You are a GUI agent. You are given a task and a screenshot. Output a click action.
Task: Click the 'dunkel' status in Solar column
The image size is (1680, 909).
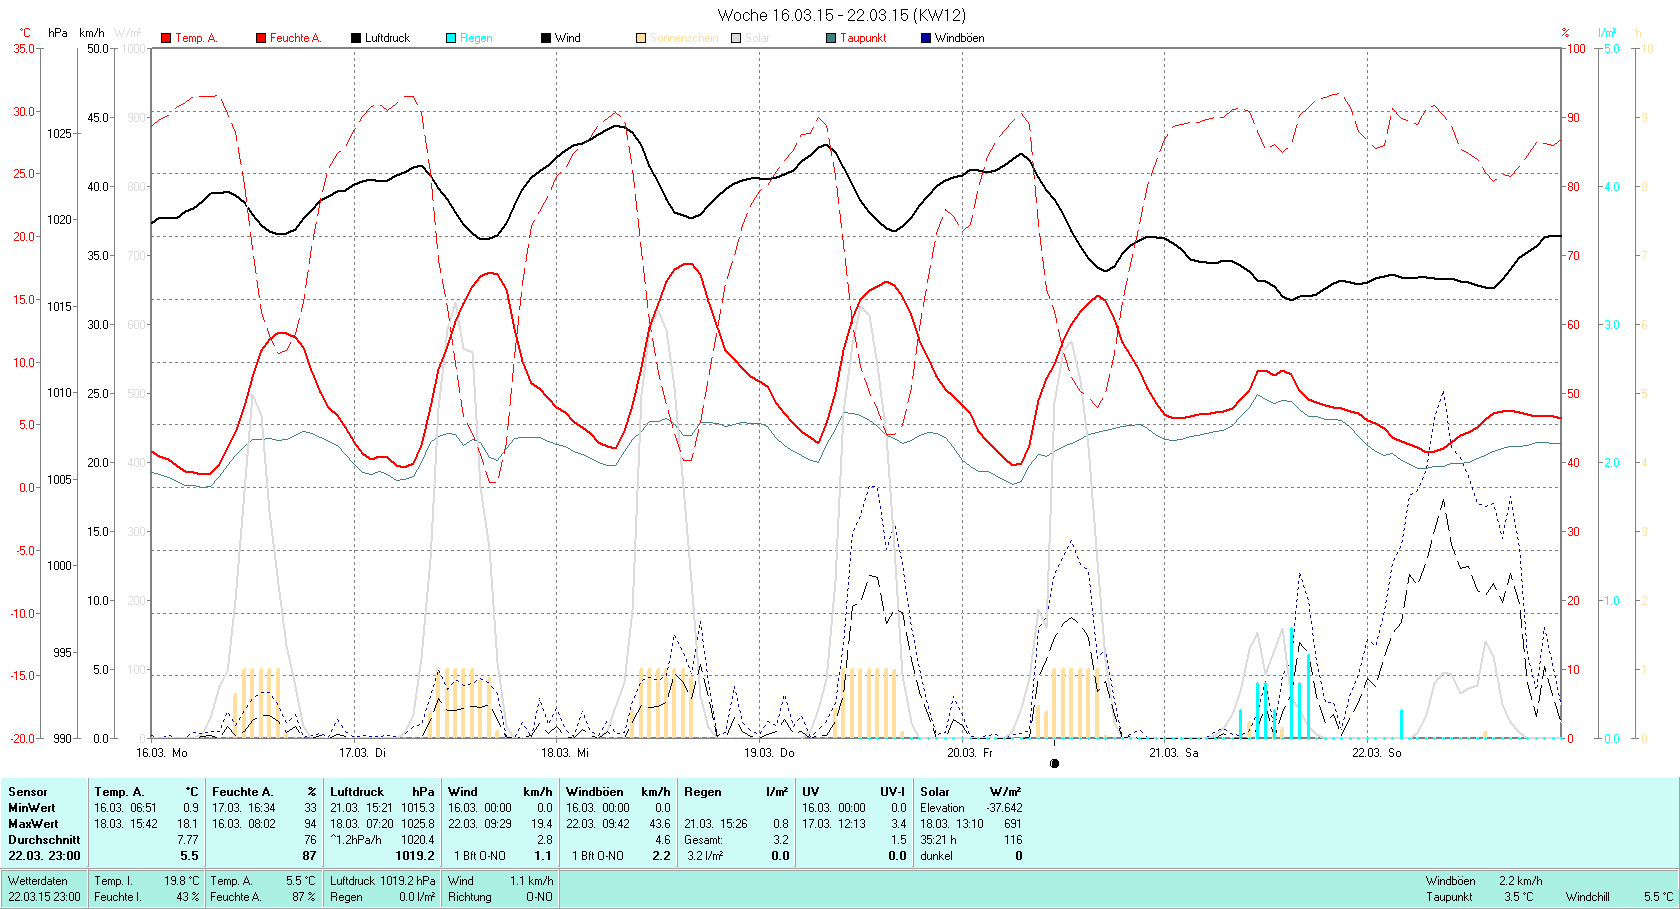tap(936, 856)
